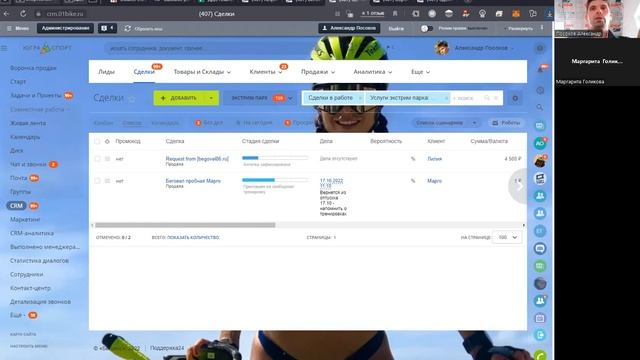Click Обновить кеш refresh icon
Viewport: 640px width, 360px height.
(x=128, y=29)
